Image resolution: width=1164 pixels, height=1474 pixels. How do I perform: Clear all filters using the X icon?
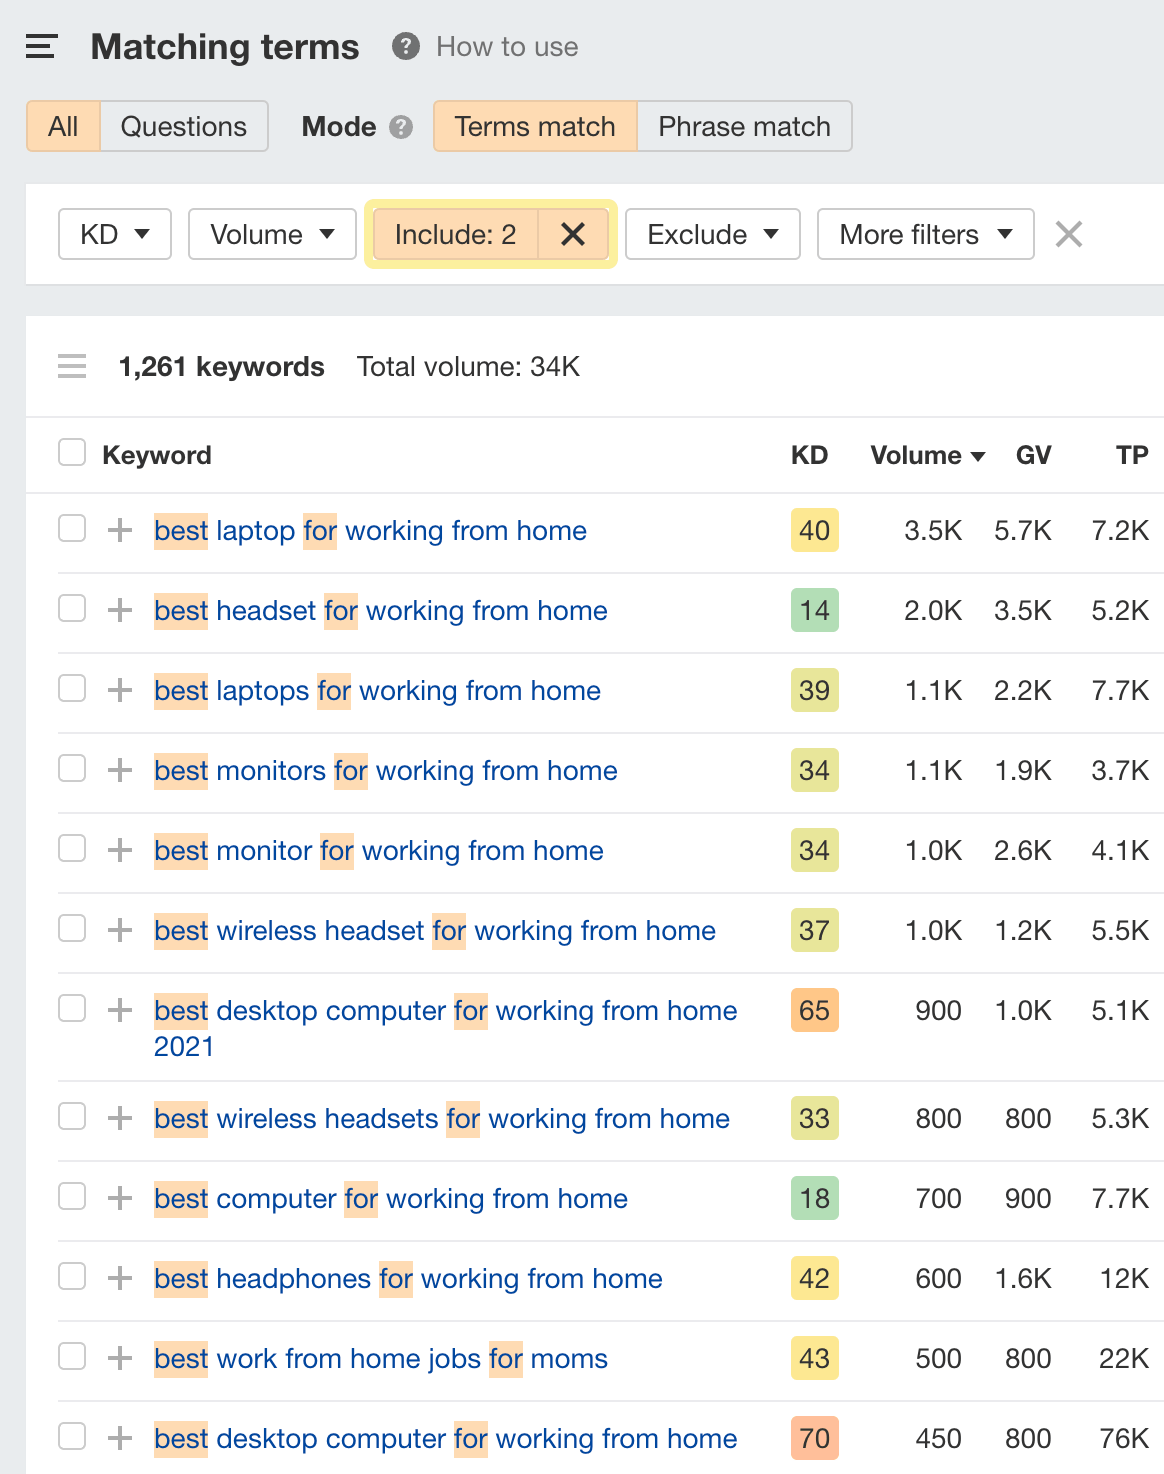1068,234
